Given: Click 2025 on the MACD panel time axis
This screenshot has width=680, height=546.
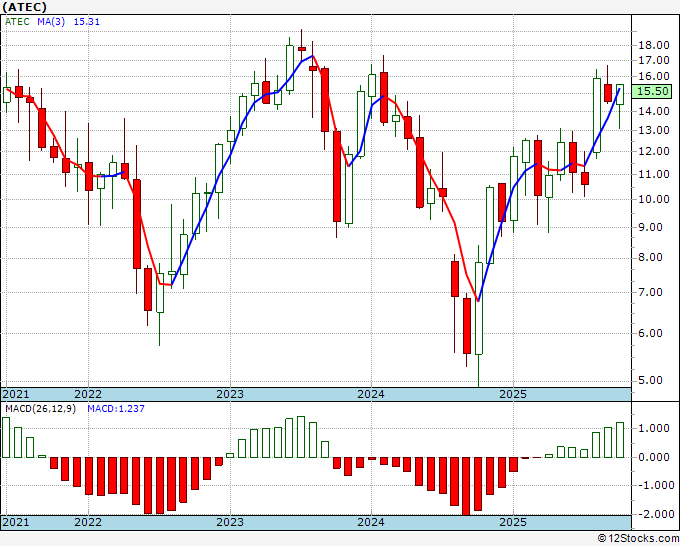Looking at the screenshot, I should [x=513, y=522].
